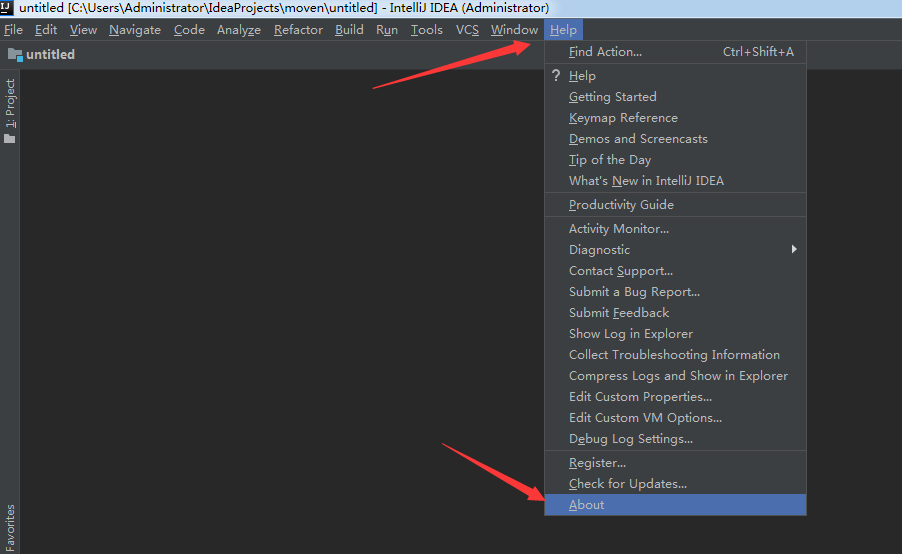Toggle the Favorites tool window tab
The width and height of the screenshot is (902, 554).
pos(10,528)
